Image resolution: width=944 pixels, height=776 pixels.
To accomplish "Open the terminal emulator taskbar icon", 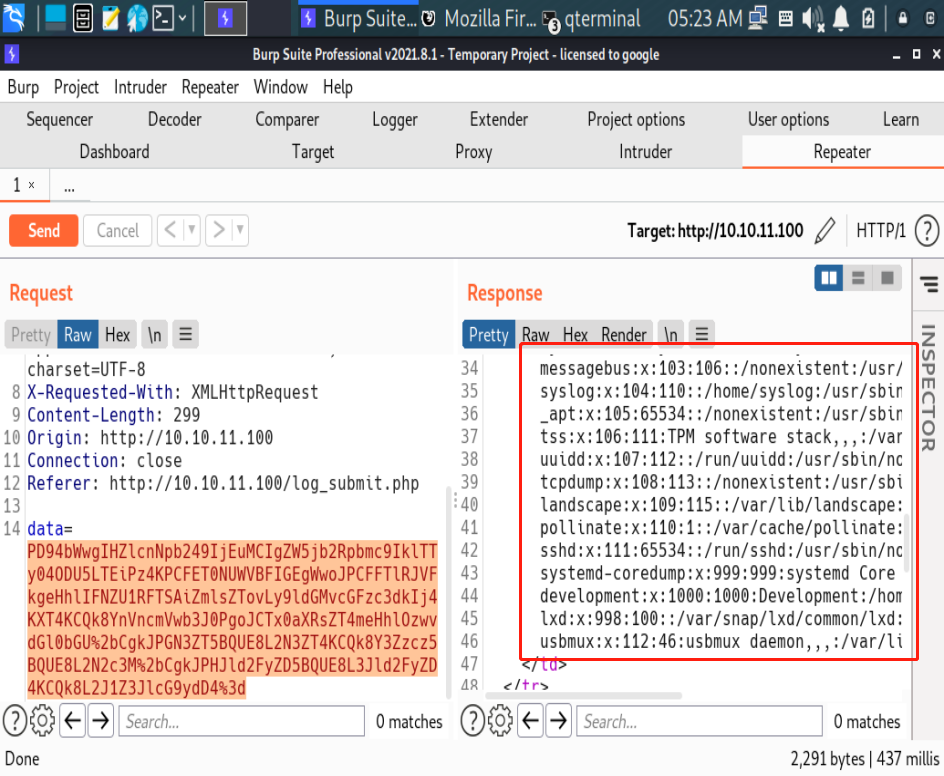I will tap(163, 18).
